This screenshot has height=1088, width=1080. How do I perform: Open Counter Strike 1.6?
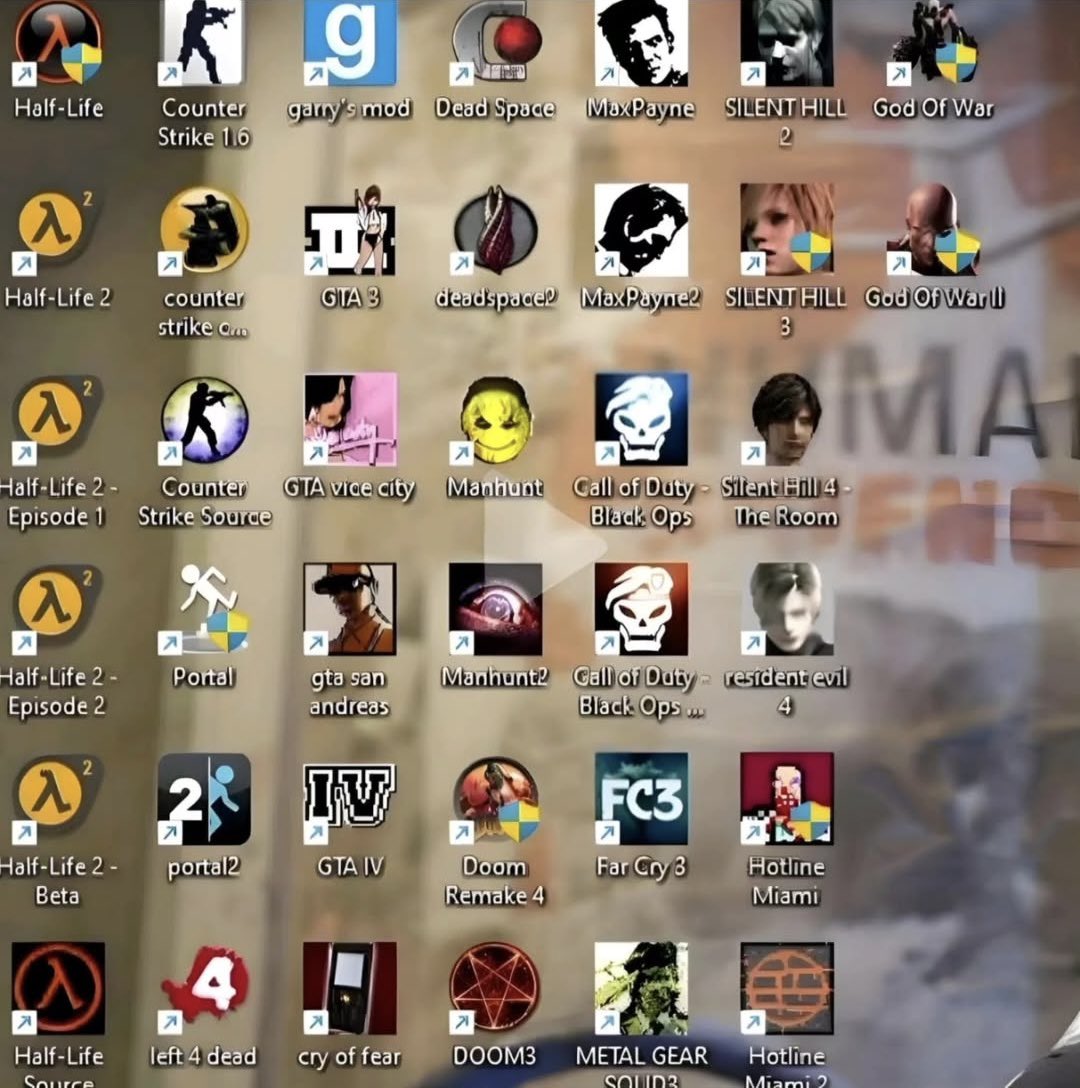202,45
